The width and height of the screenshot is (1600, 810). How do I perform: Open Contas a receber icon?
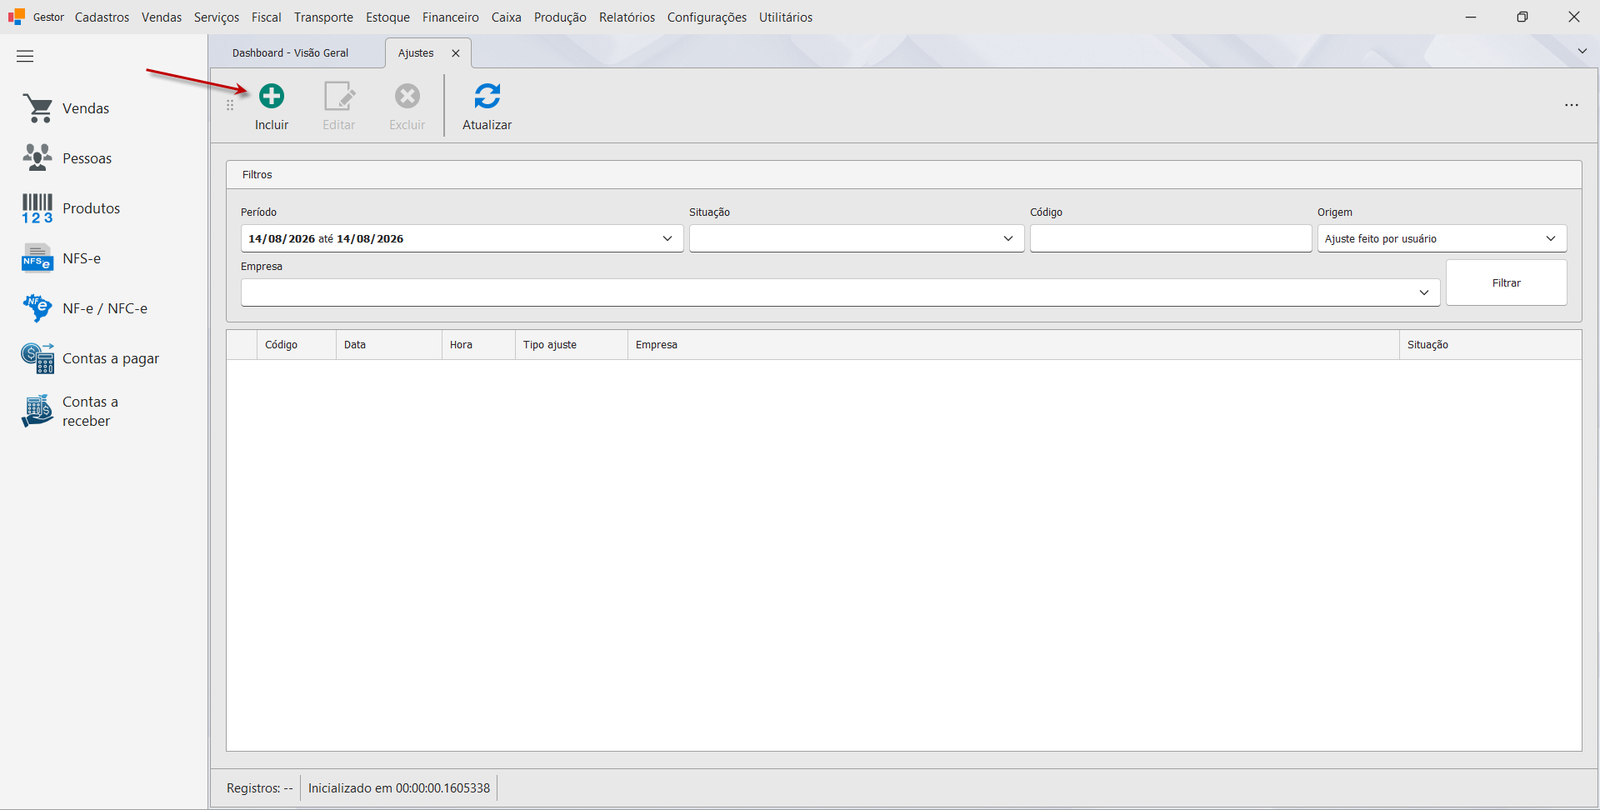[38, 411]
